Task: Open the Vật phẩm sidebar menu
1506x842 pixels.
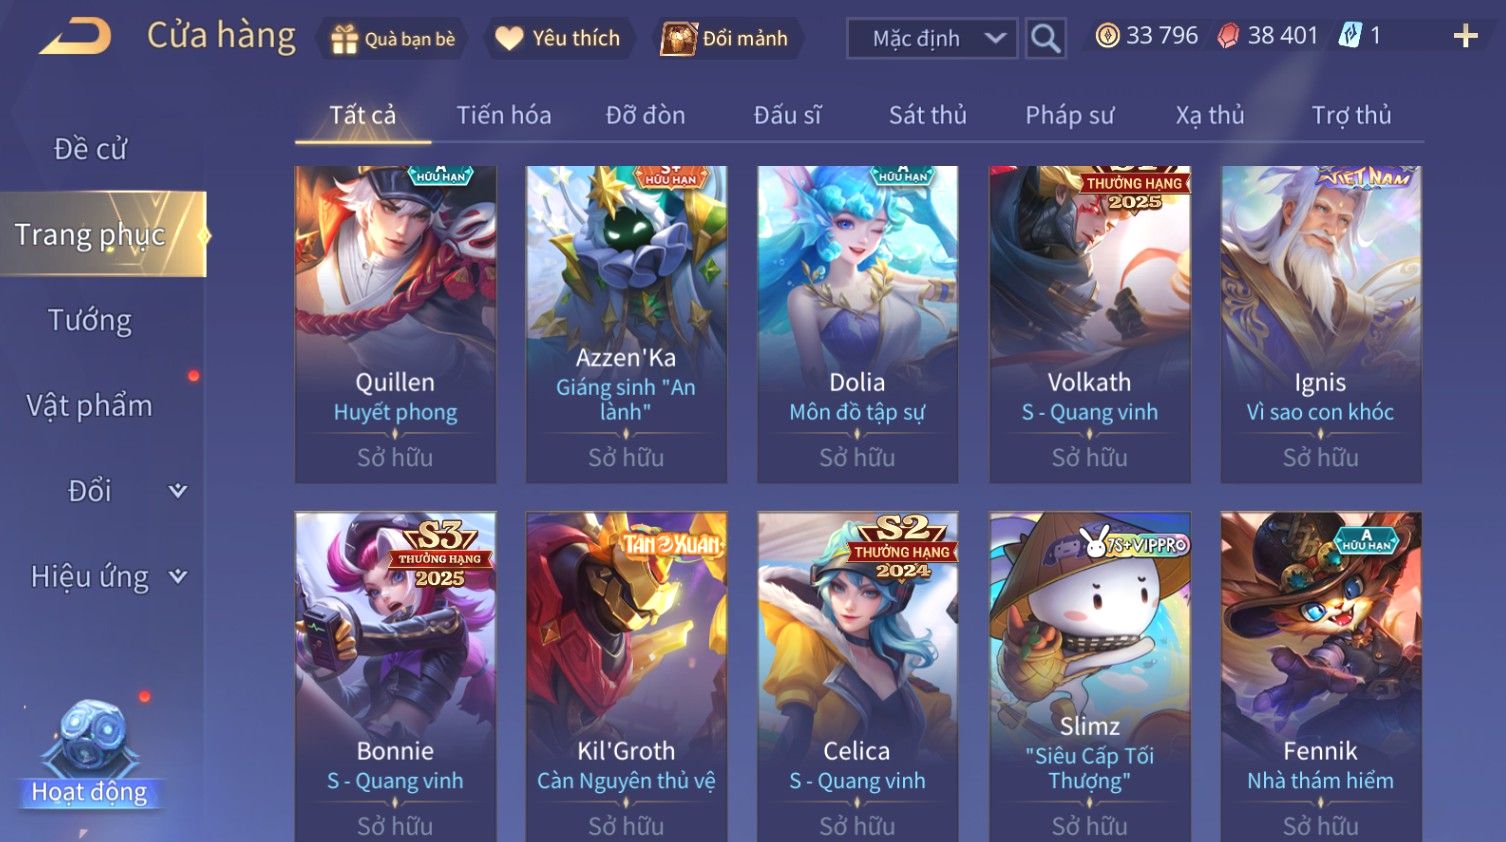Action: point(90,406)
